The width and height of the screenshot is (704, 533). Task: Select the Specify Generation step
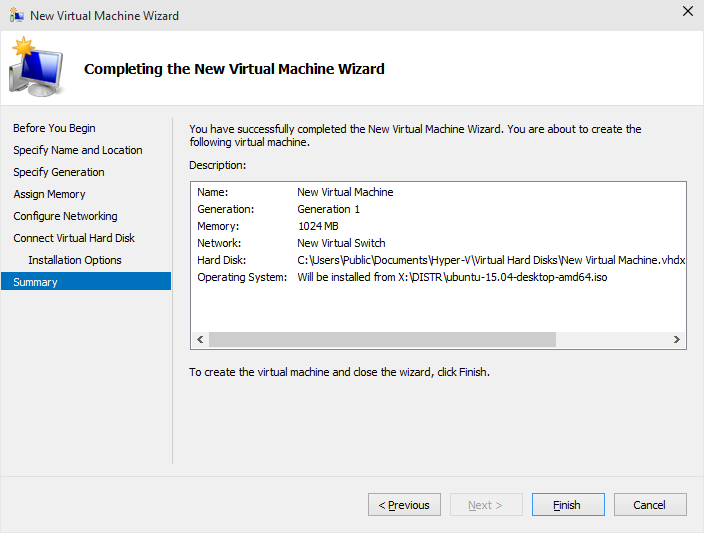59,172
